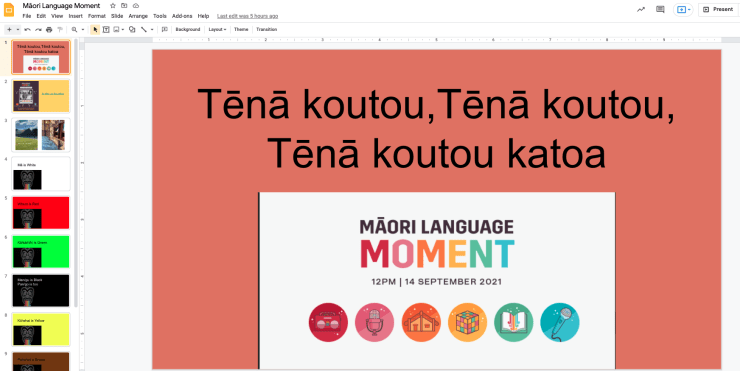Click the Move to folder icon
The image size is (740, 371).
point(124,6)
